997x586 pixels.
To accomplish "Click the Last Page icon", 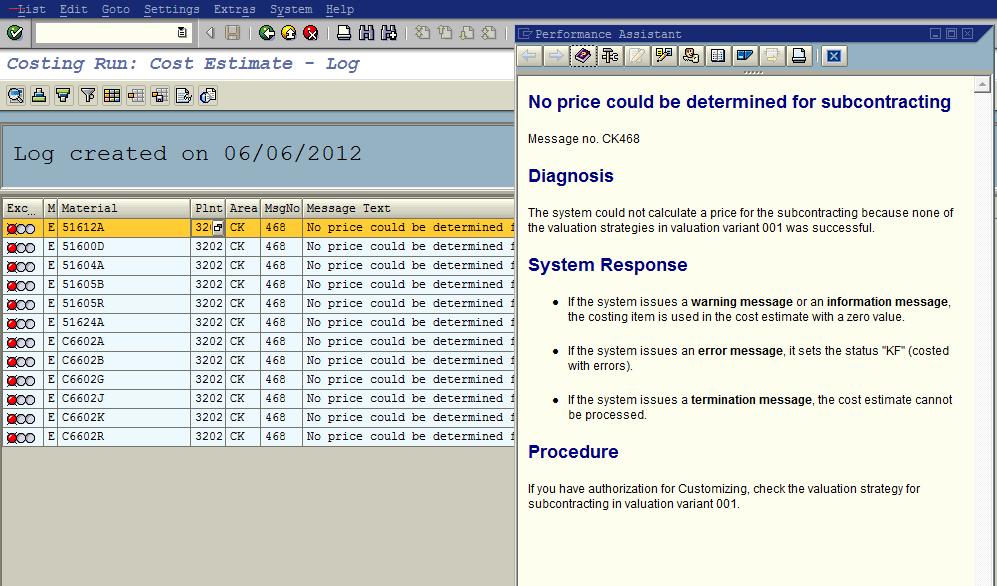I will tap(489, 32).
